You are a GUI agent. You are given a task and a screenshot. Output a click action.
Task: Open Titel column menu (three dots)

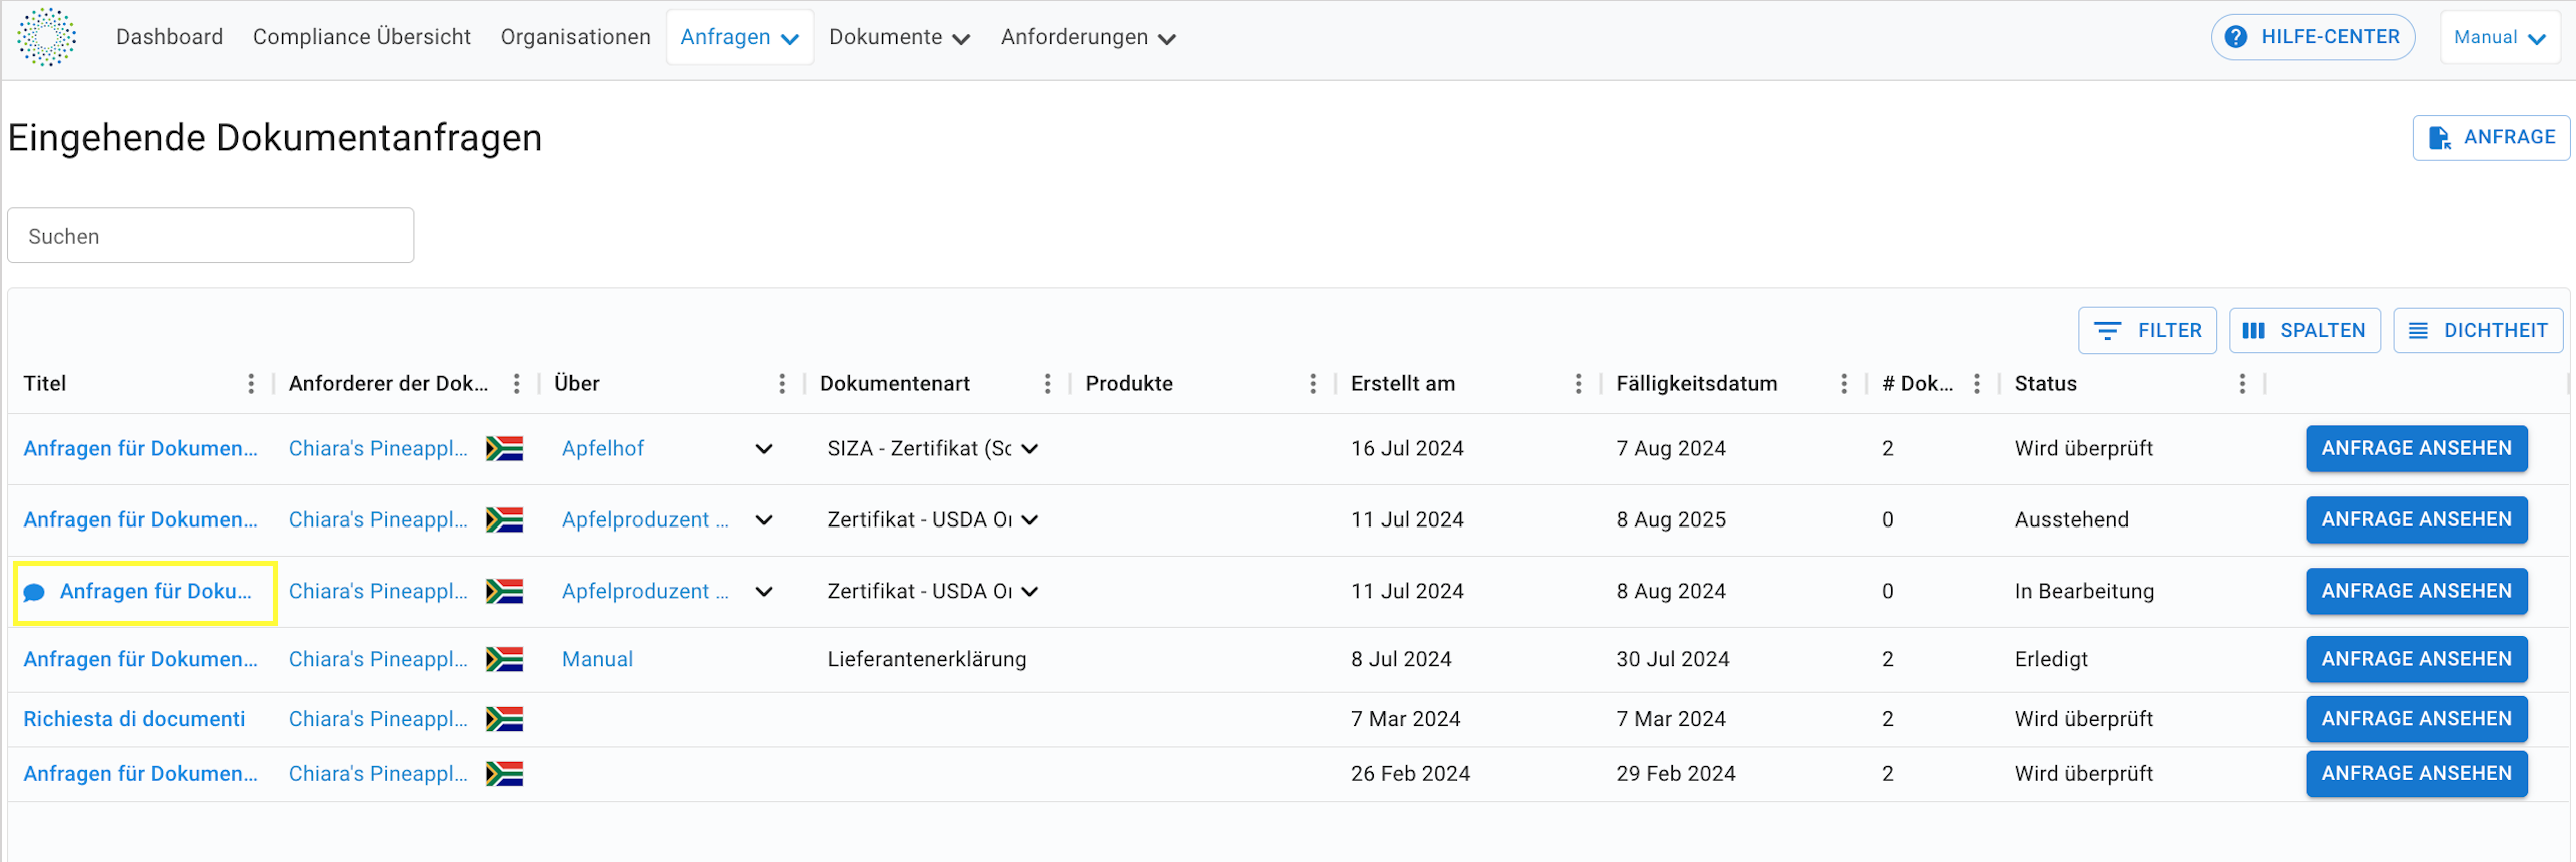(251, 384)
